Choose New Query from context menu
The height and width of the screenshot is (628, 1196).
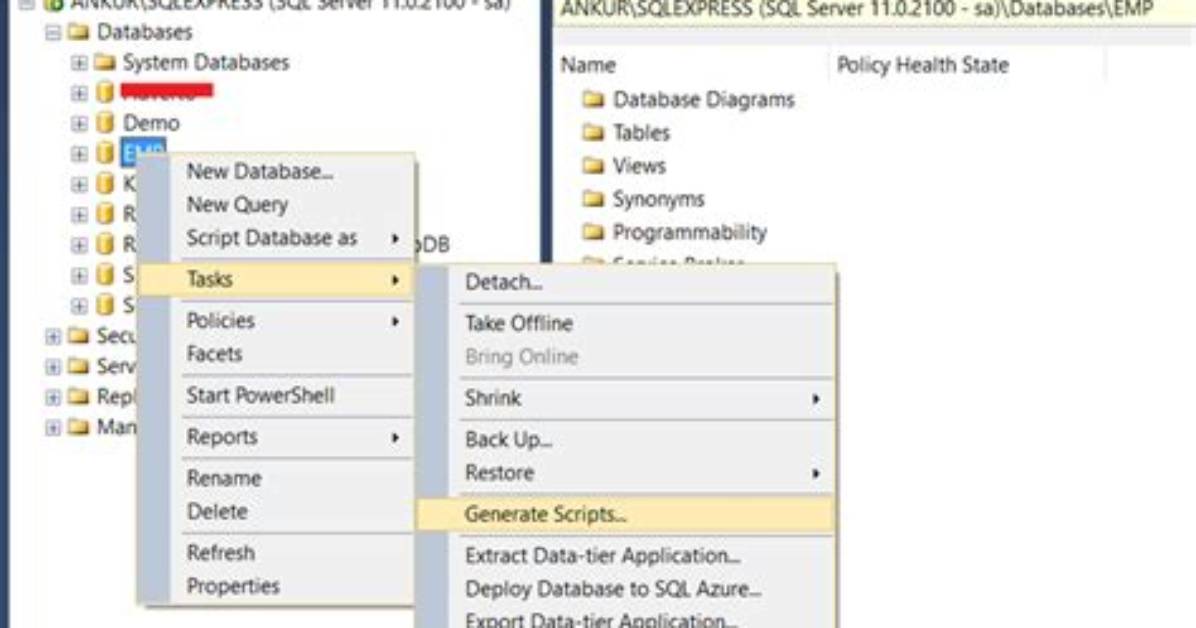[277, 205]
